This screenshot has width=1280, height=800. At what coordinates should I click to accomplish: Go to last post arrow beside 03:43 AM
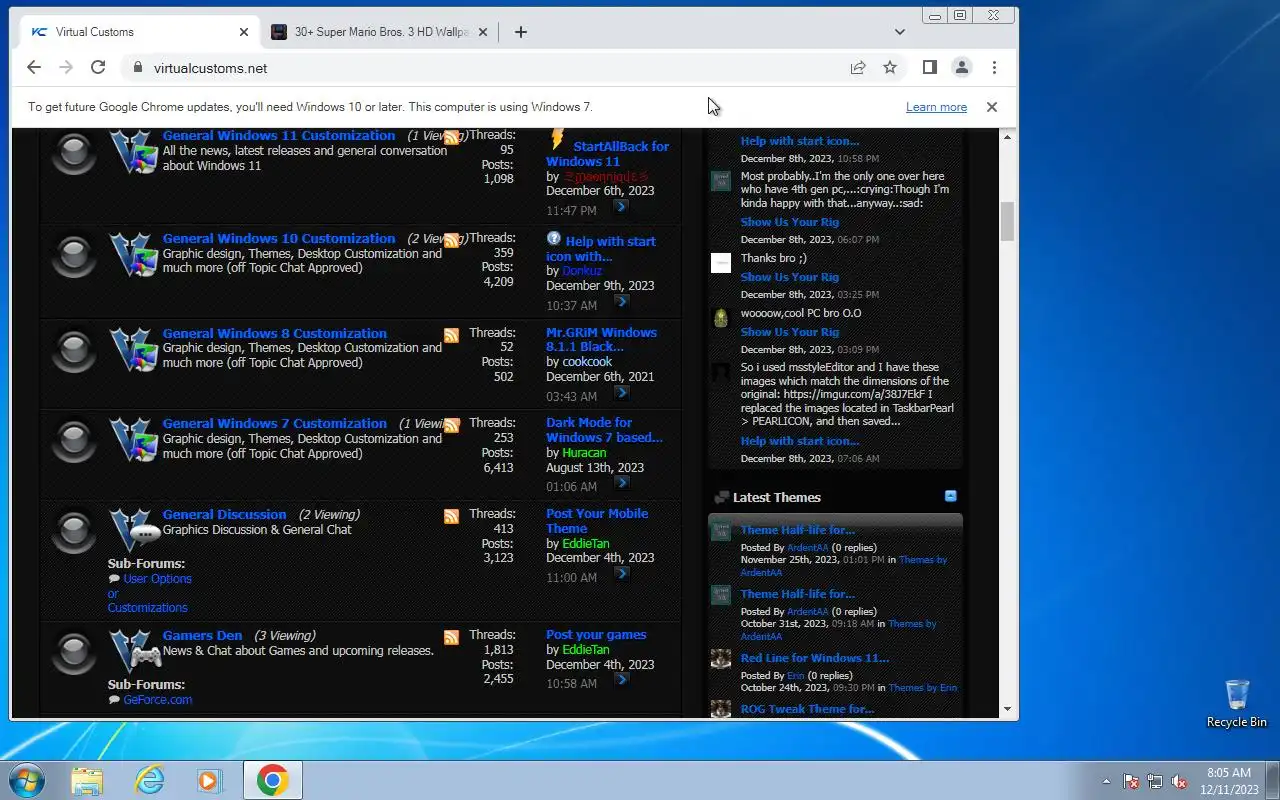click(x=621, y=393)
